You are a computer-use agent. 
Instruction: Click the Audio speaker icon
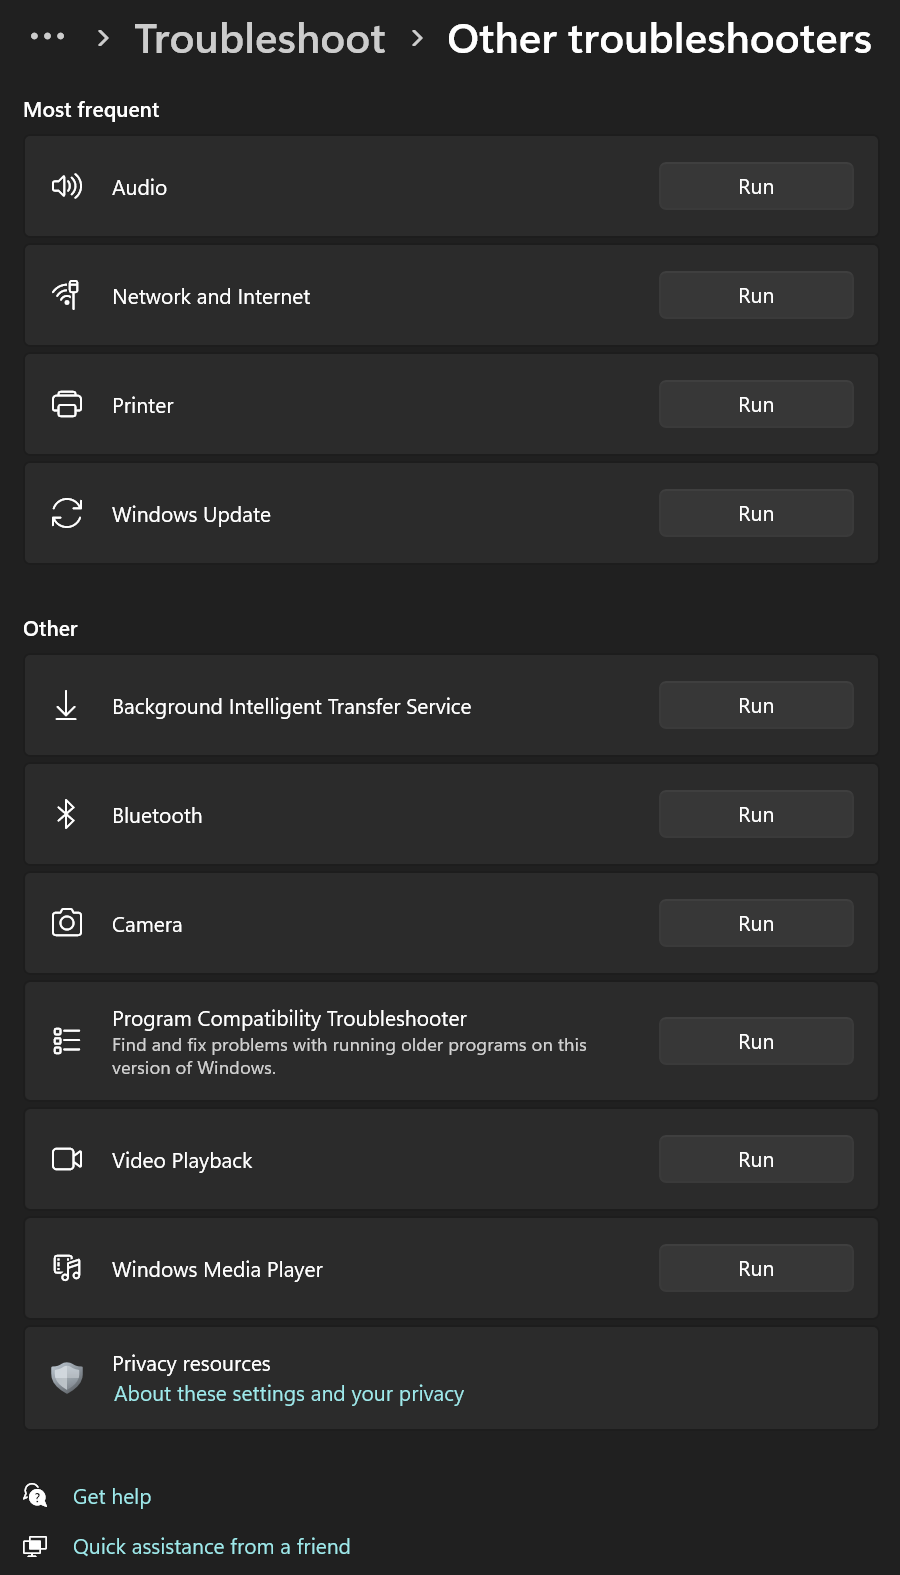pos(67,187)
